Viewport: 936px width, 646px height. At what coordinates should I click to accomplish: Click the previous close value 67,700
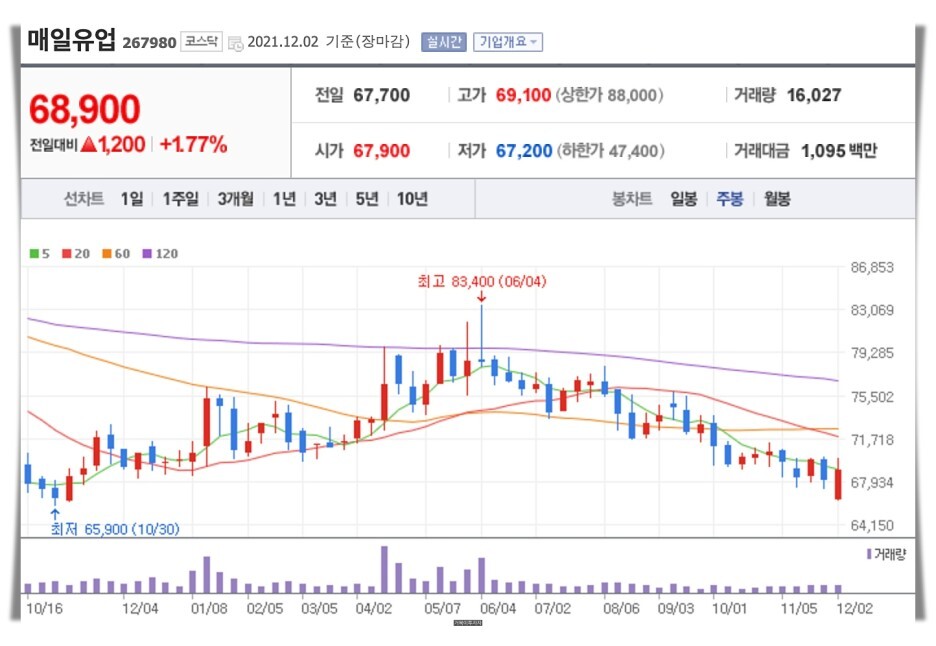(381, 95)
